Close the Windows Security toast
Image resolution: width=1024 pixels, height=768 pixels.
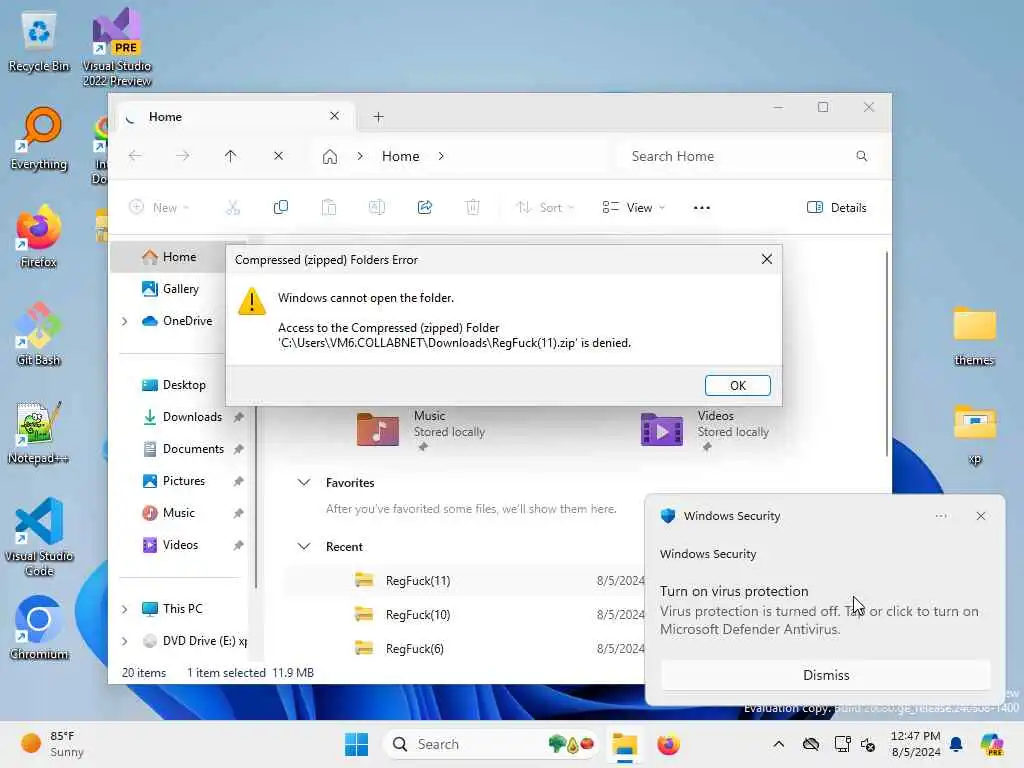tap(980, 516)
